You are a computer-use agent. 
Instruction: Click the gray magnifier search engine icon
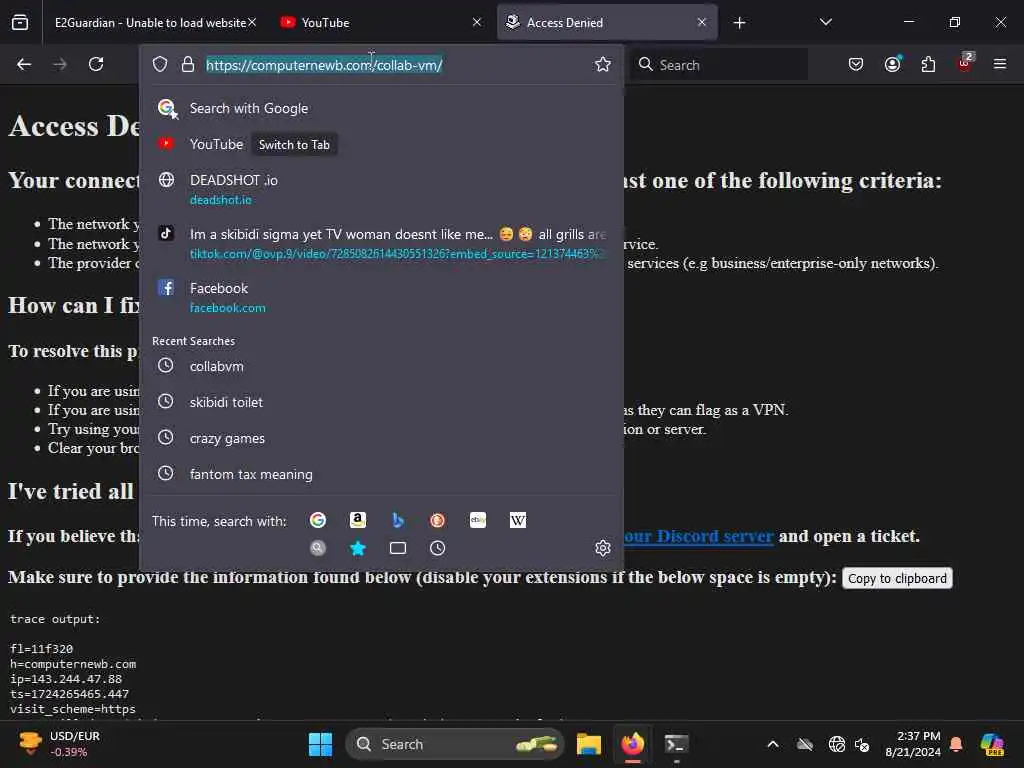tap(318, 548)
